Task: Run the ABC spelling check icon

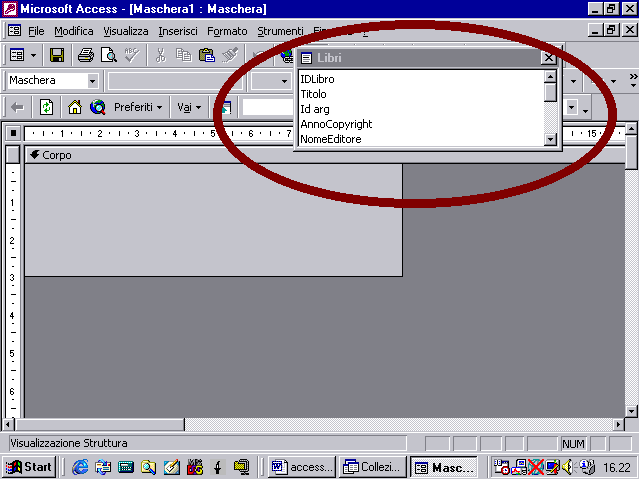Action: click(x=132, y=55)
